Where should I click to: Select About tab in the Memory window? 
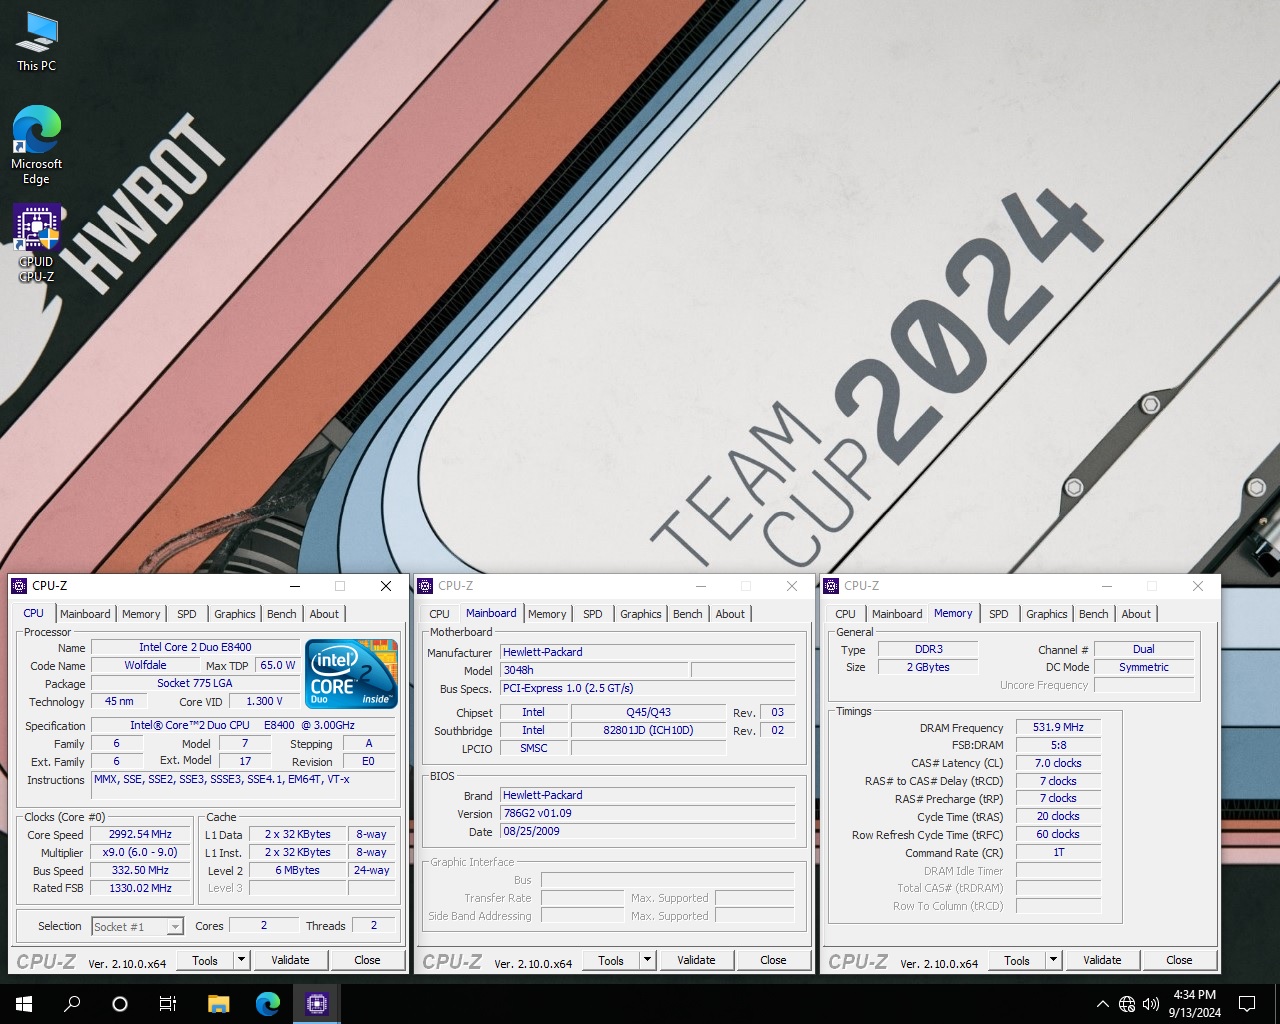tap(1136, 614)
